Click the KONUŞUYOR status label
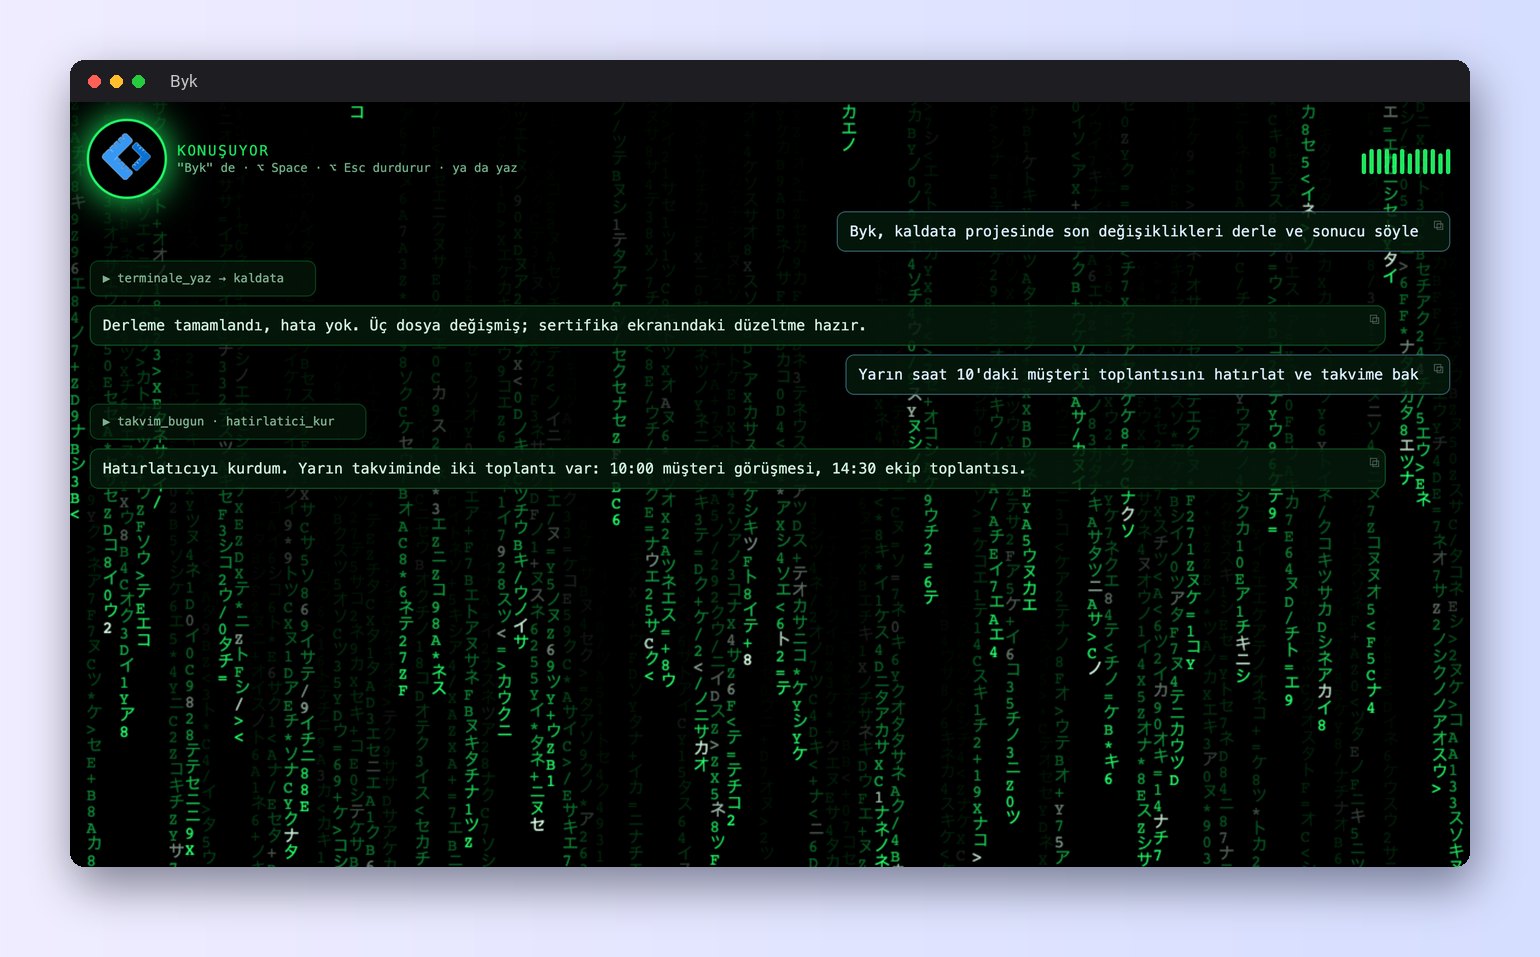This screenshot has width=1540, height=957. pyautogui.click(x=223, y=150)
